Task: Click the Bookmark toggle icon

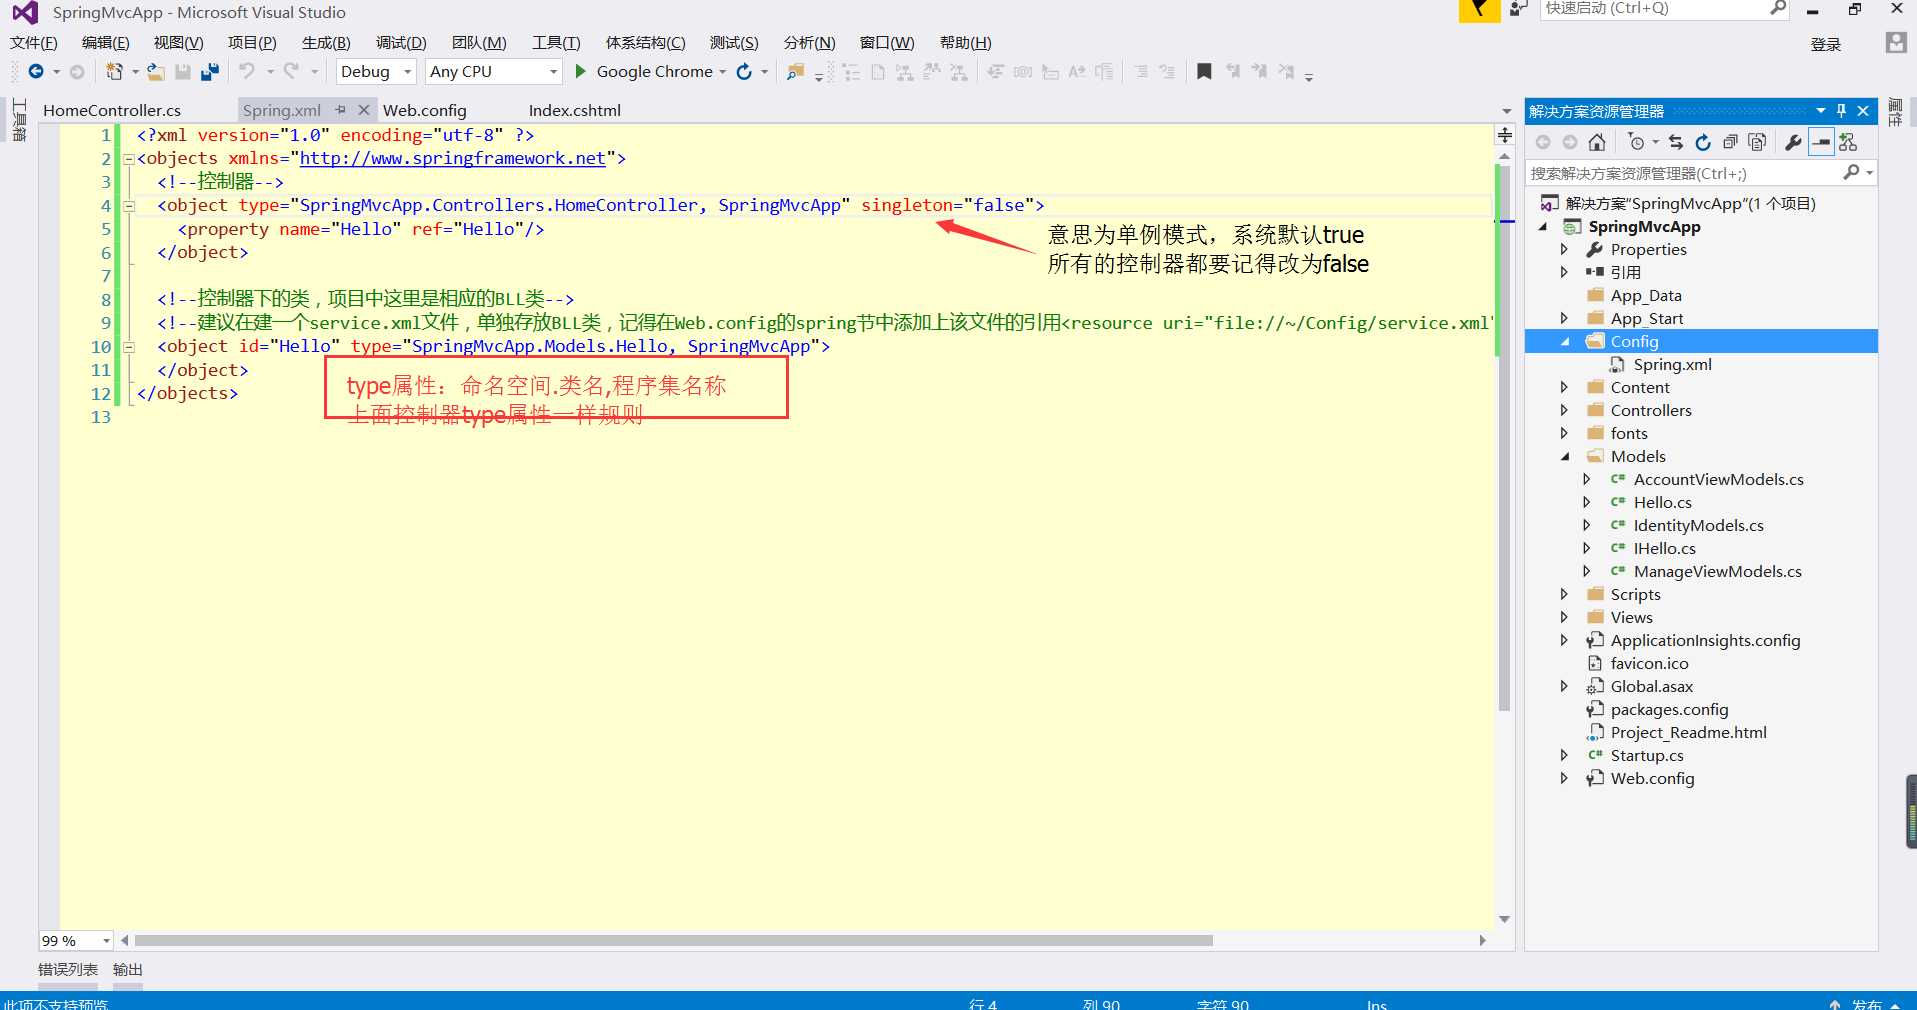Action: pyautogui.click(x=1204, y=71)
